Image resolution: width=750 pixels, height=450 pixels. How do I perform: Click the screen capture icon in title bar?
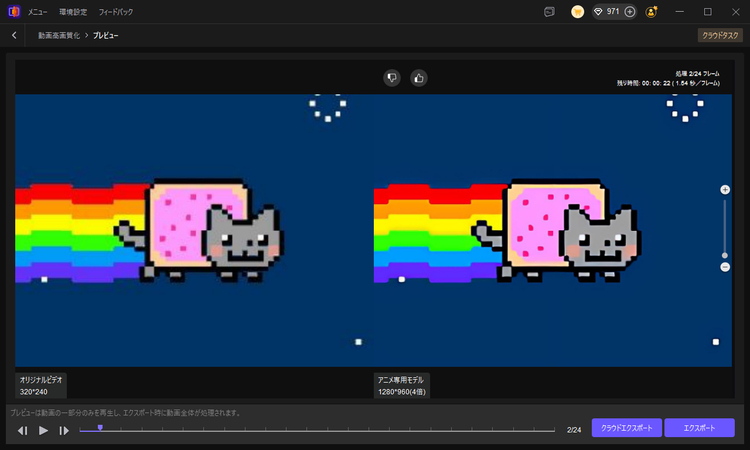[549, 12]
